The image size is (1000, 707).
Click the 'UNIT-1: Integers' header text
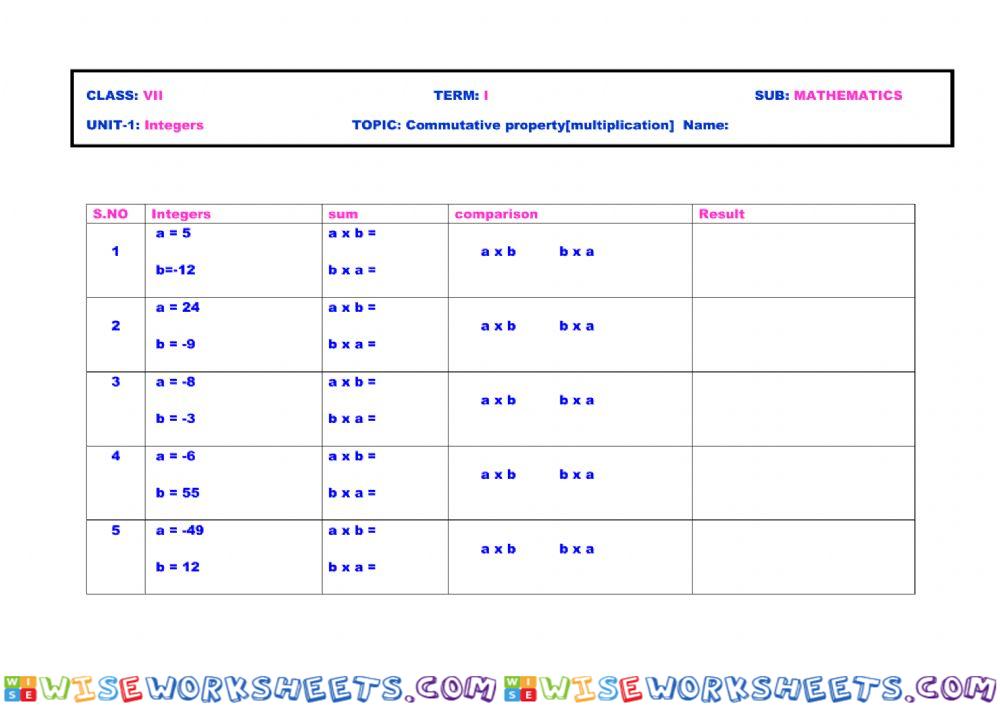(x=145, y=125)
